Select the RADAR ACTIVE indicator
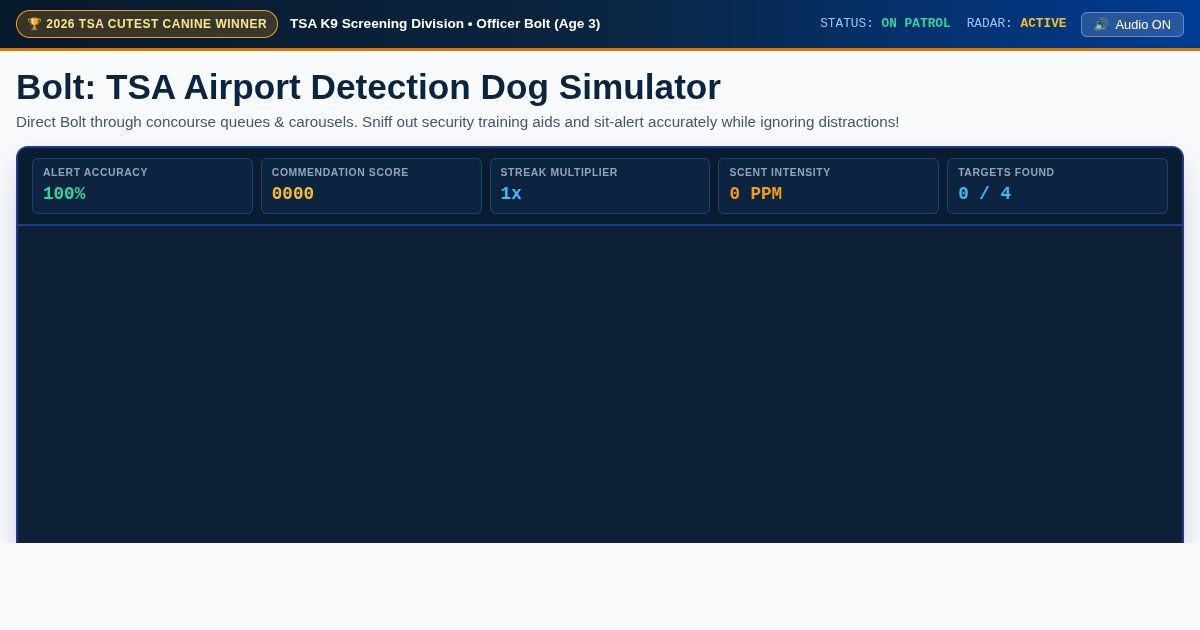Image resolution: width=1200 pixels, height=630 pixels. (1016, 23)
